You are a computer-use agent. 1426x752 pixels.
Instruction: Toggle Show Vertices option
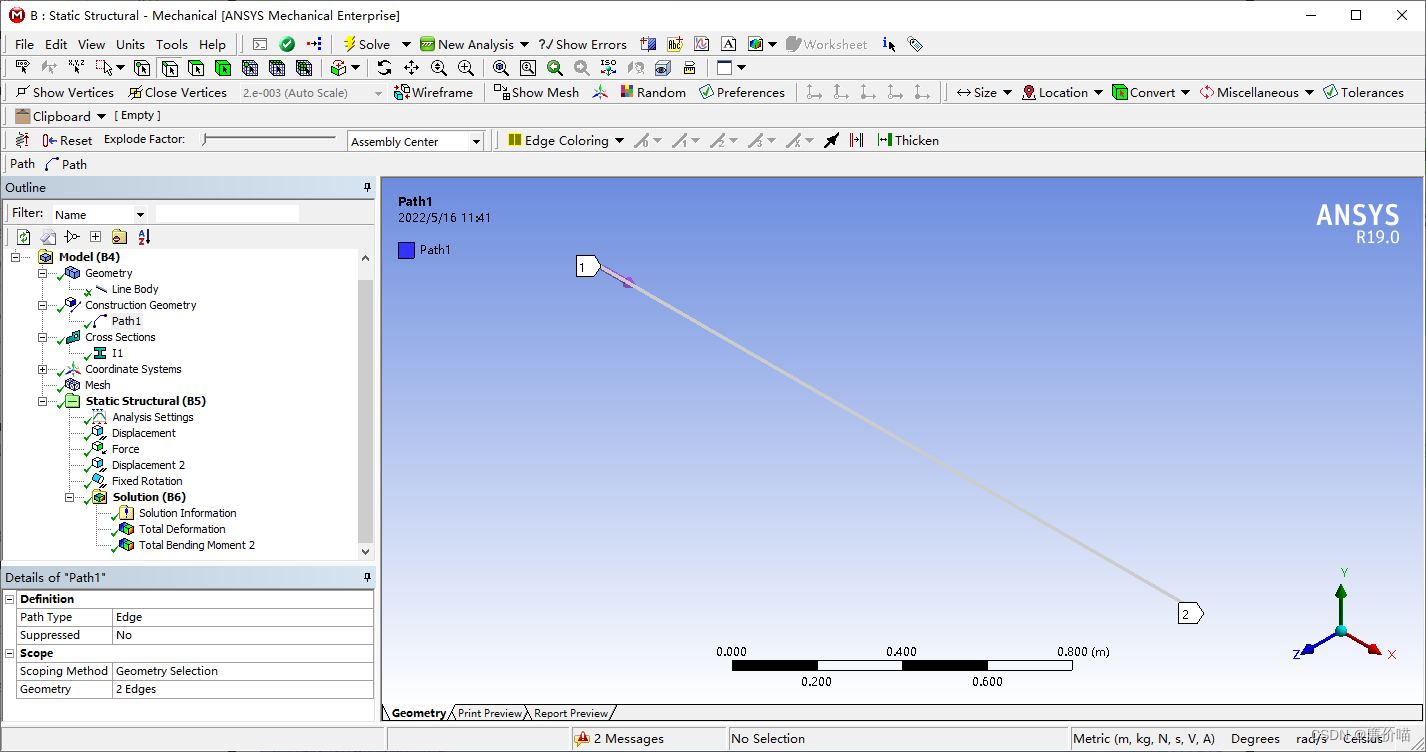point(65,92)
